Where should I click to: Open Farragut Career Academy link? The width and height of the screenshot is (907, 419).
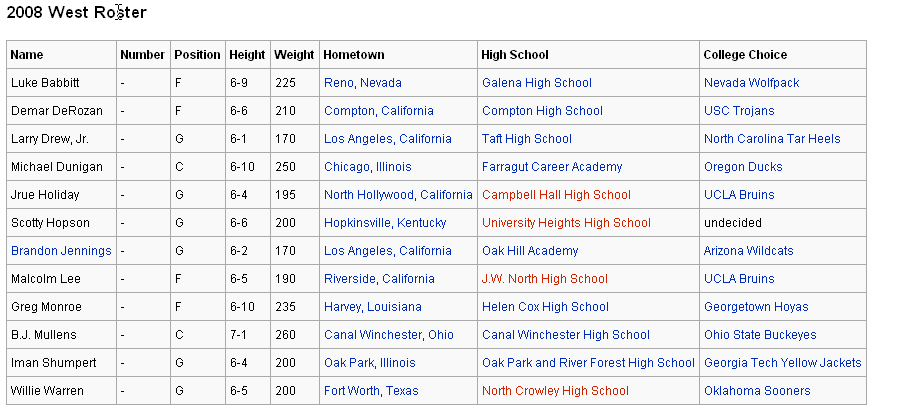click(x=552, y=167)
